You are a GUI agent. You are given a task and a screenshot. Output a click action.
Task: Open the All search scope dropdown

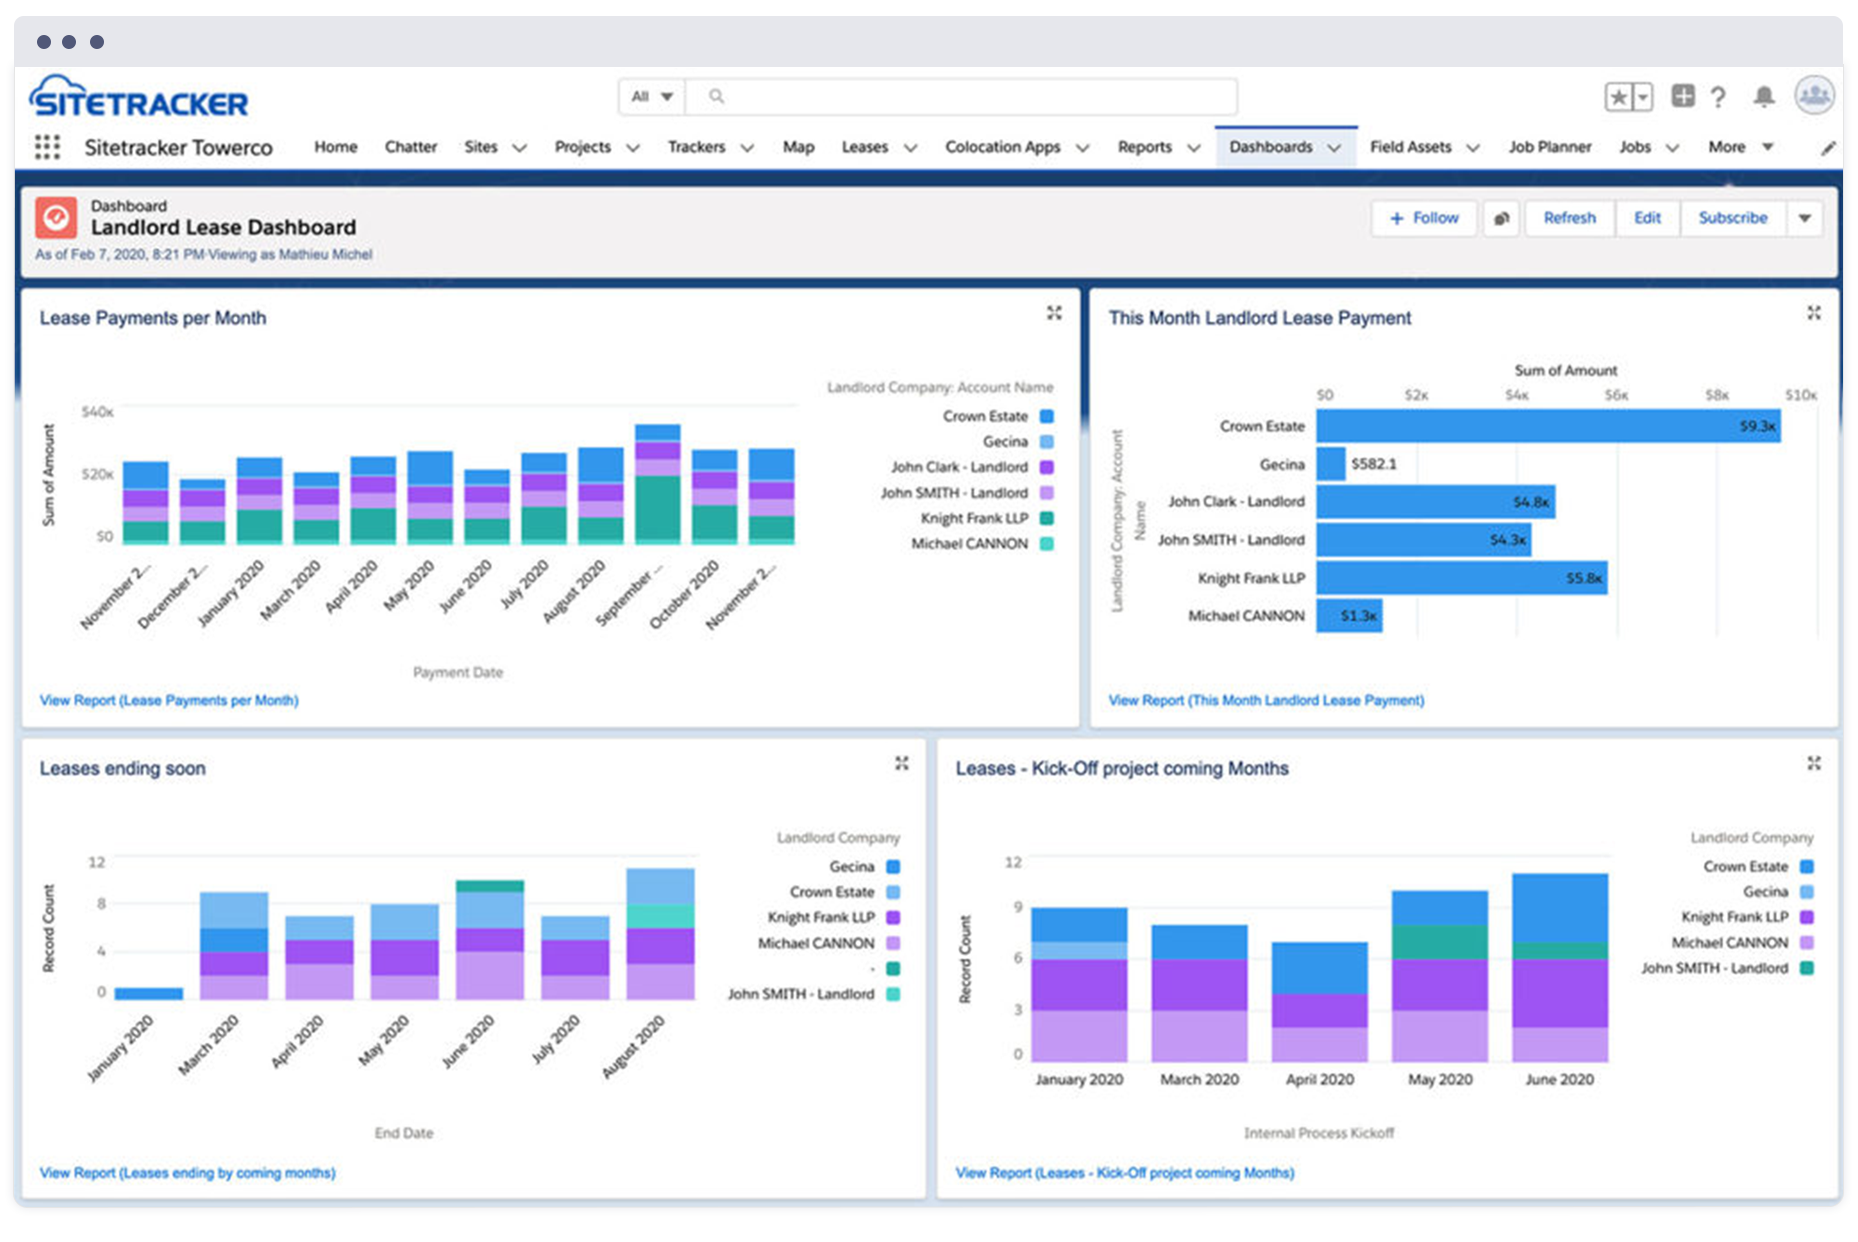(652, 97)
